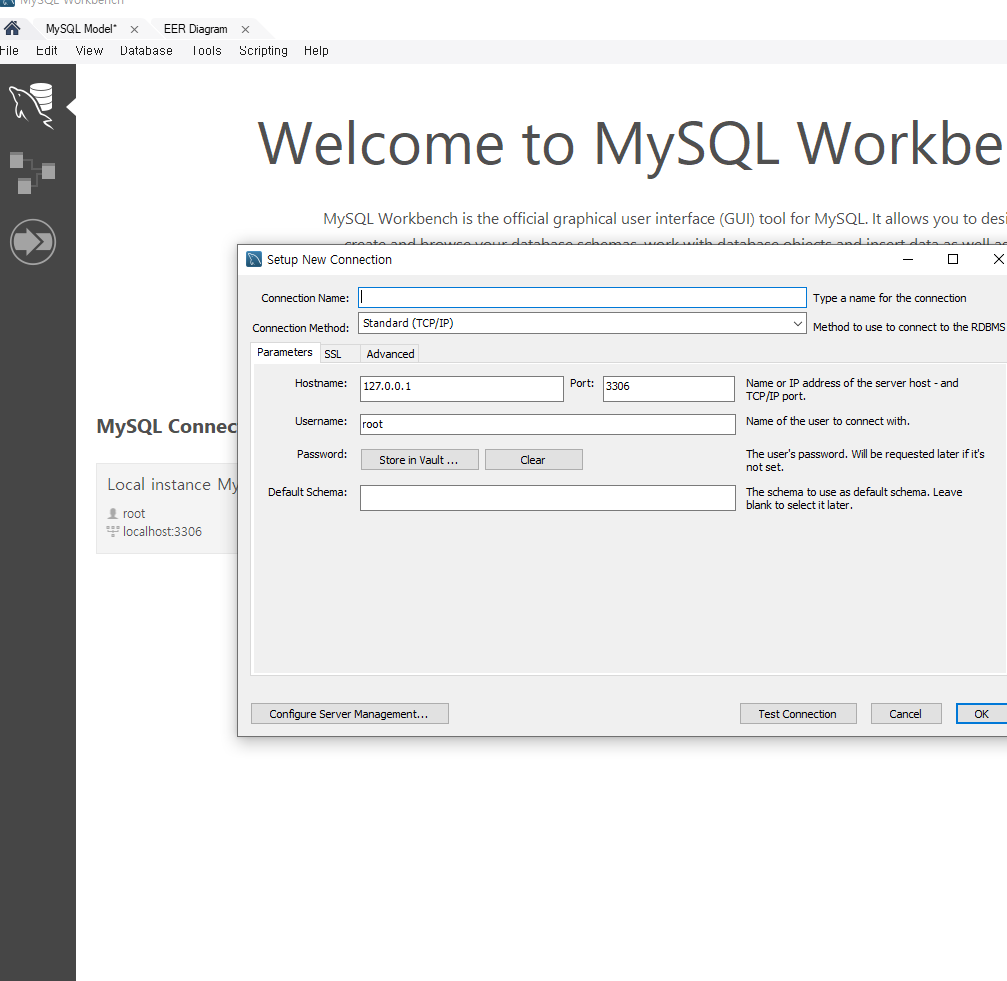Click the Username input field

[x=547, y=424]
